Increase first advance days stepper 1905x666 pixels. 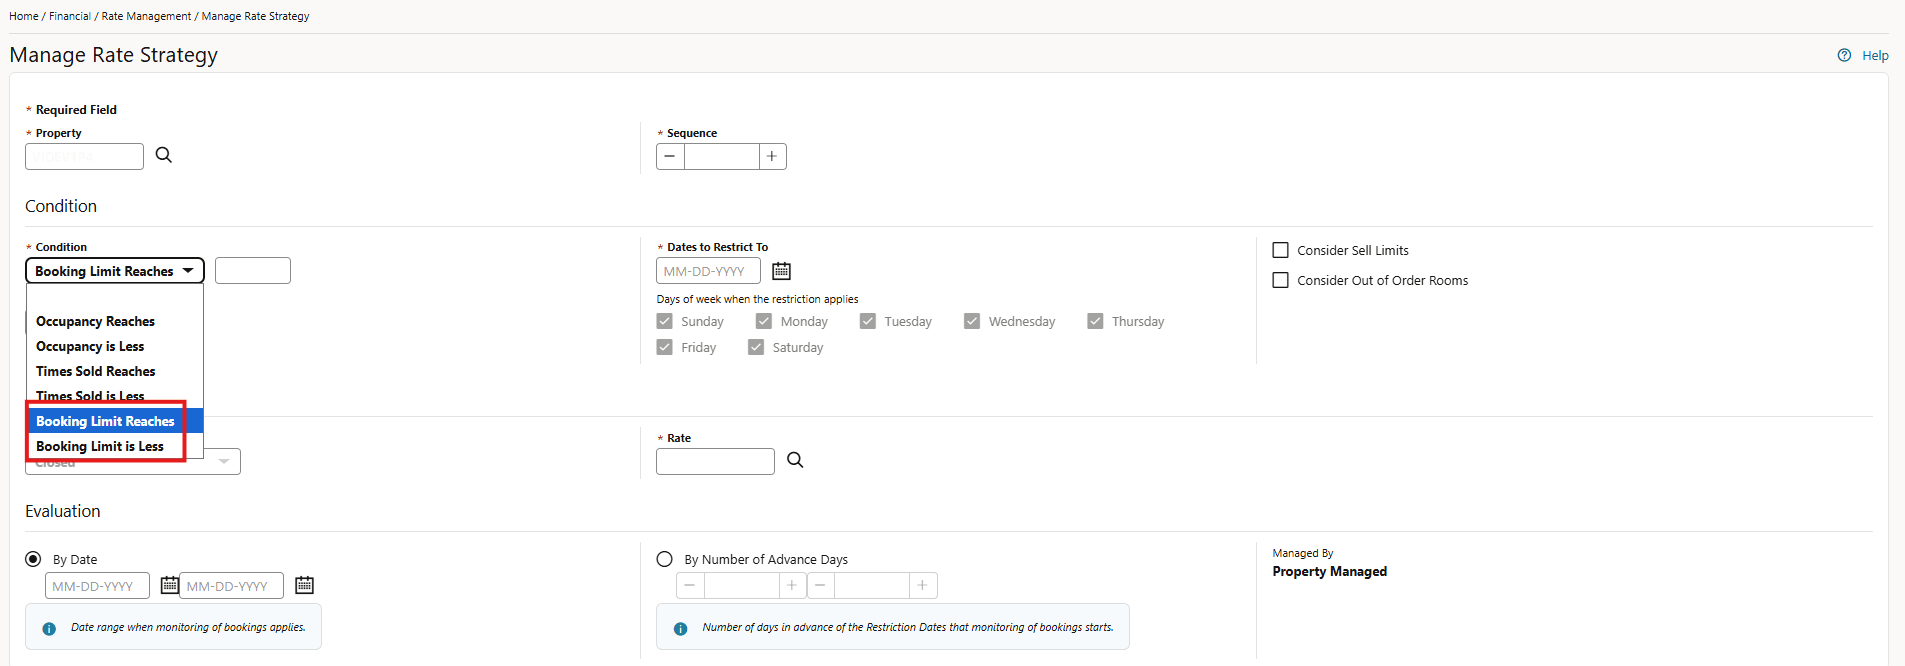792,585
